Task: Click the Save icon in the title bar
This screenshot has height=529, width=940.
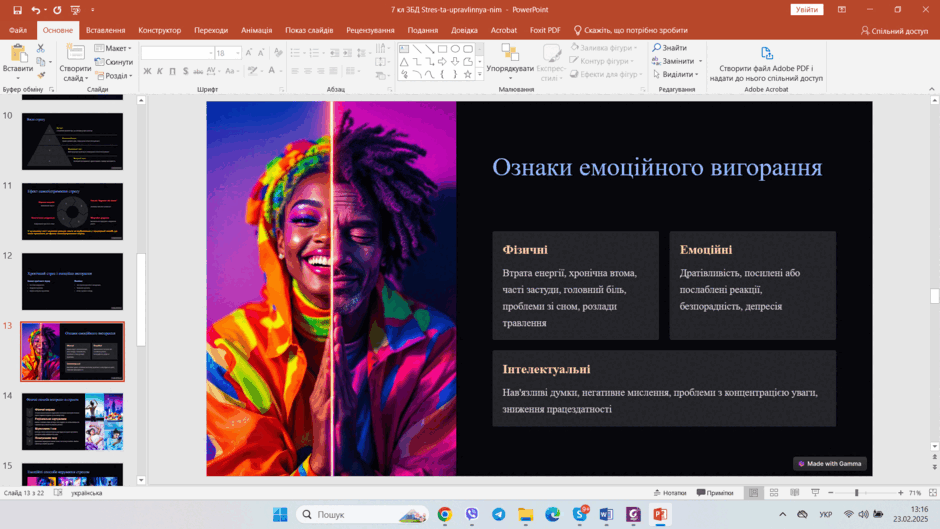Action: (17, 10)
